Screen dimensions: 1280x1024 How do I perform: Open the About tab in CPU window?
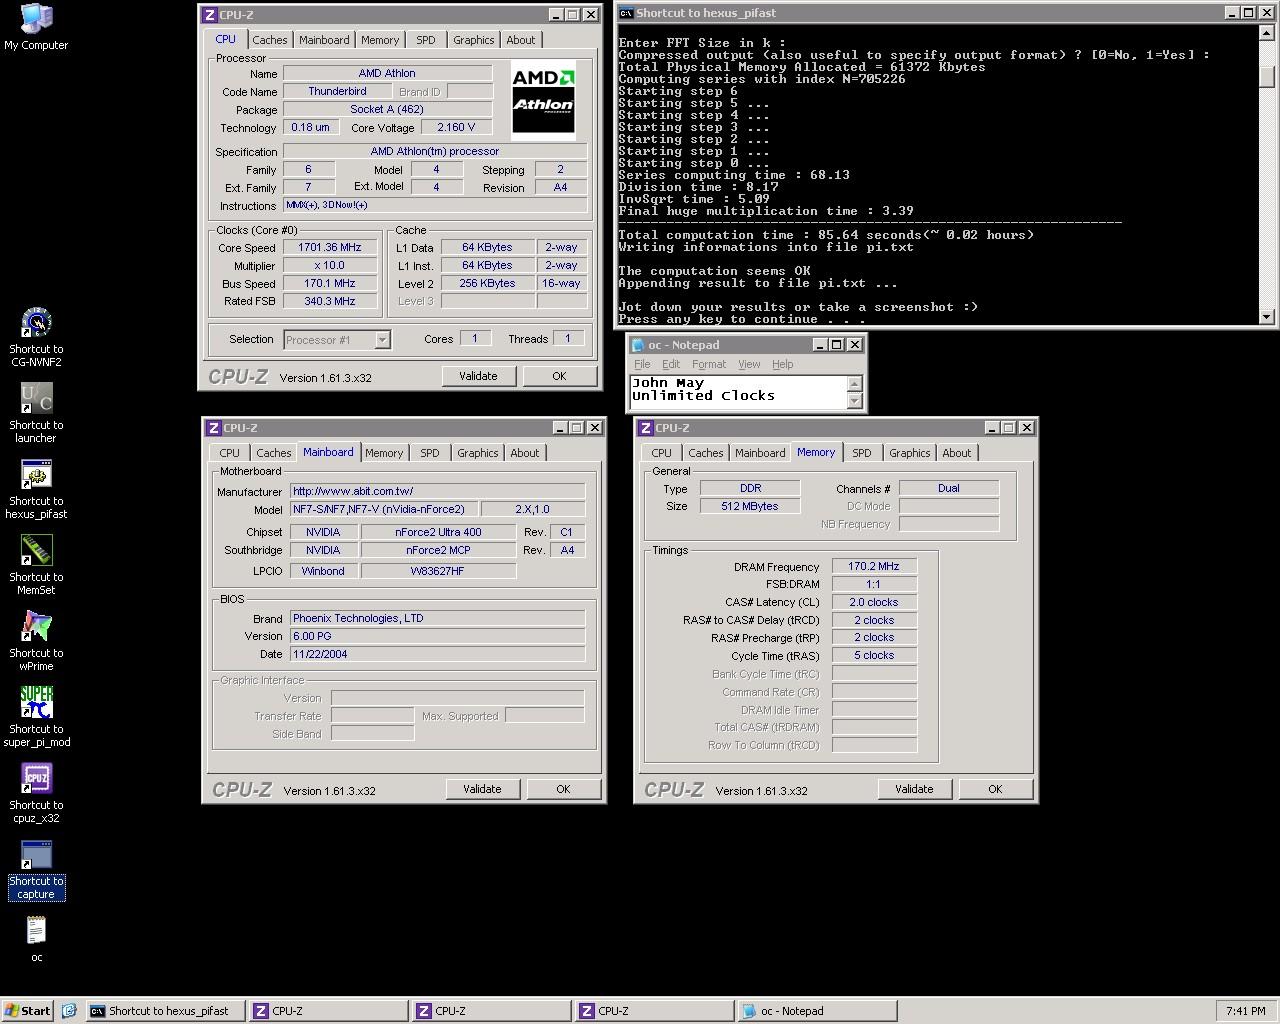point(521,40)
